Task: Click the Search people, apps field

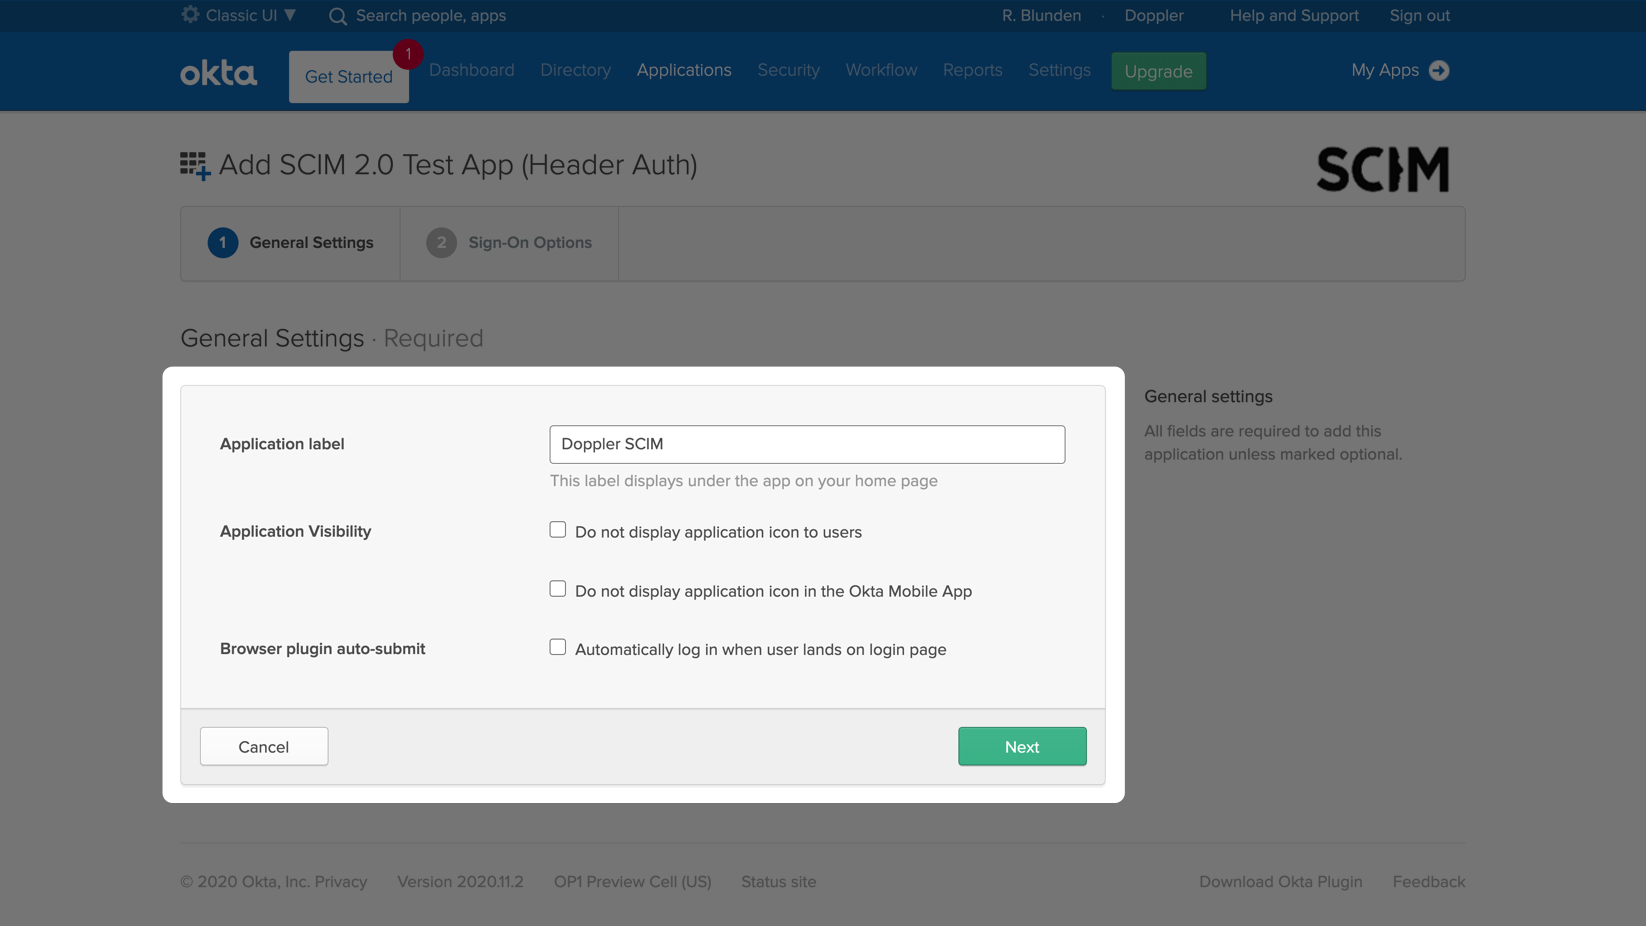Action: (x=431, y=16)
